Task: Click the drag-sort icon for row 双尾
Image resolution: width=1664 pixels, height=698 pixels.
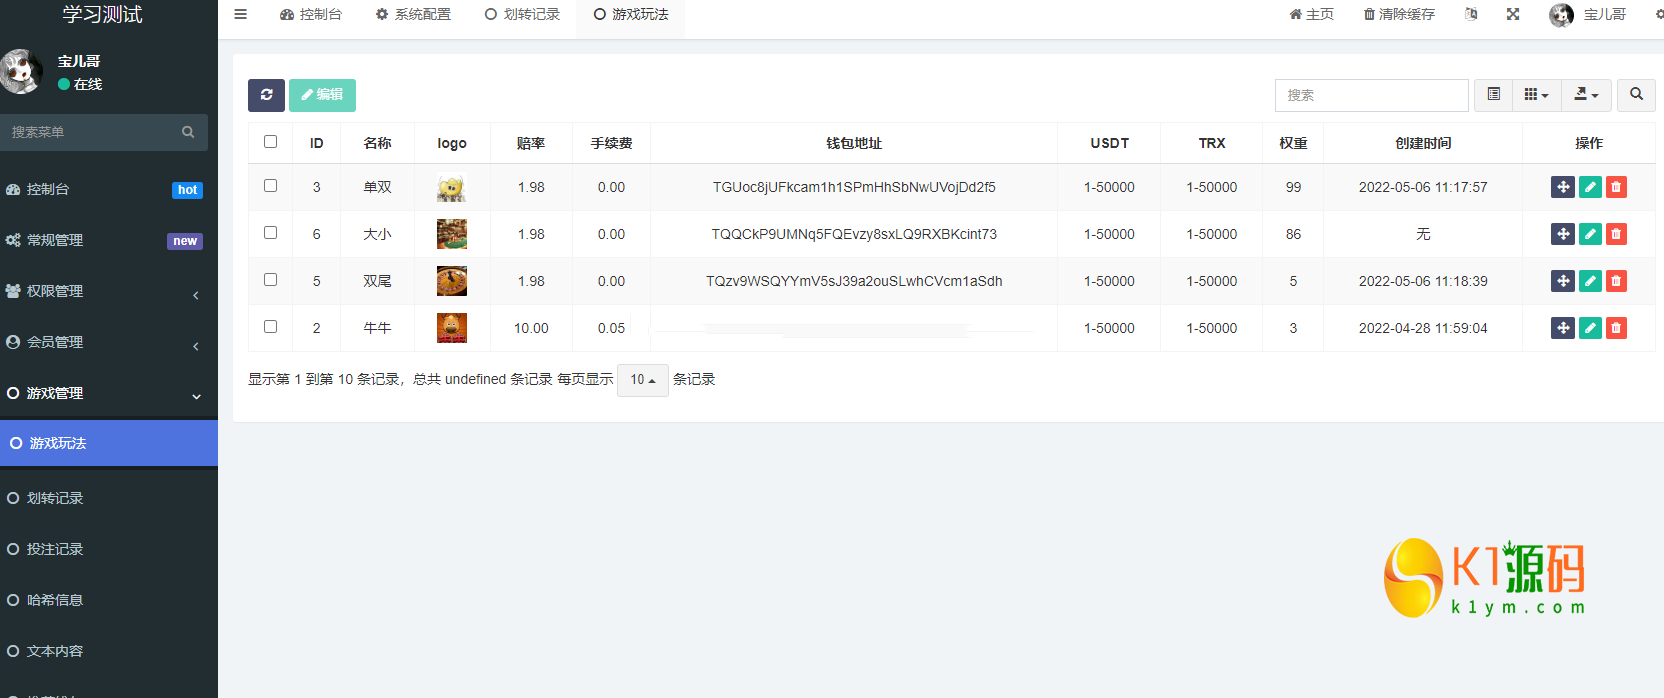Action: click(1563, 281)
